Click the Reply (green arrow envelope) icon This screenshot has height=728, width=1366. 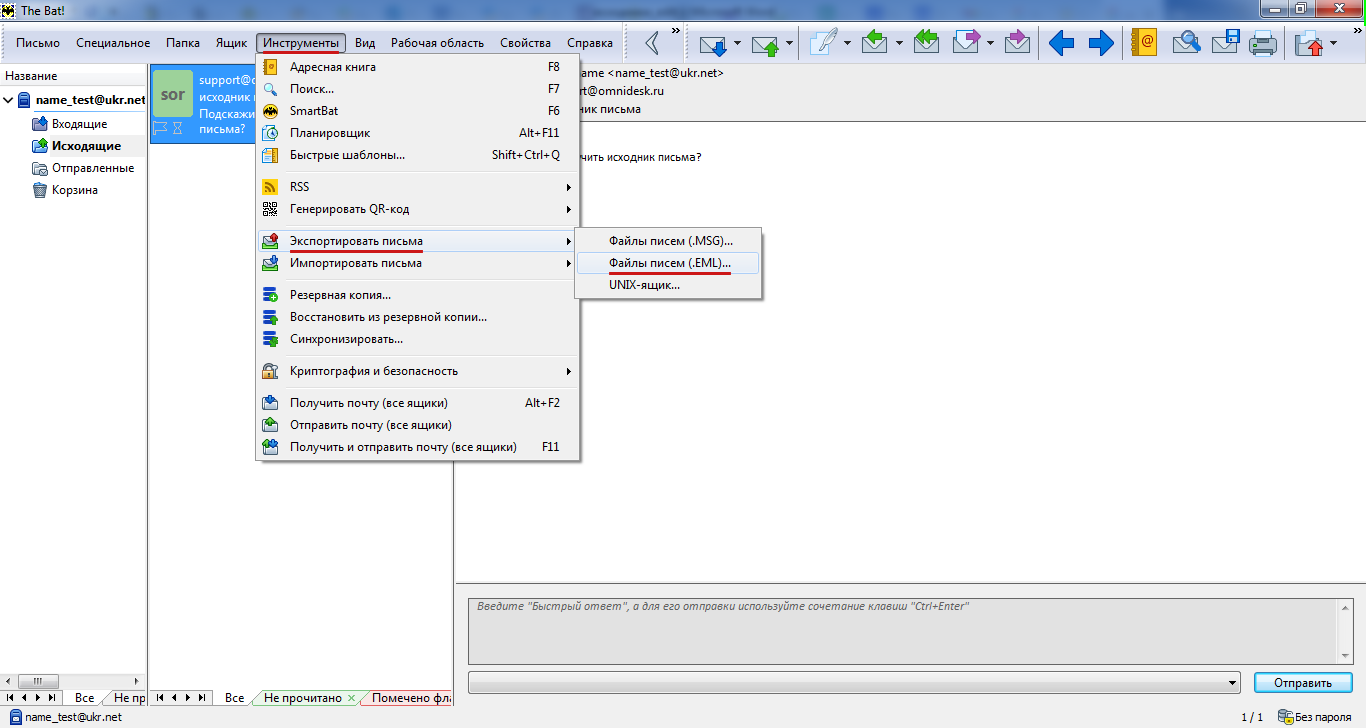pyautogui.click(x=875, y=43)
